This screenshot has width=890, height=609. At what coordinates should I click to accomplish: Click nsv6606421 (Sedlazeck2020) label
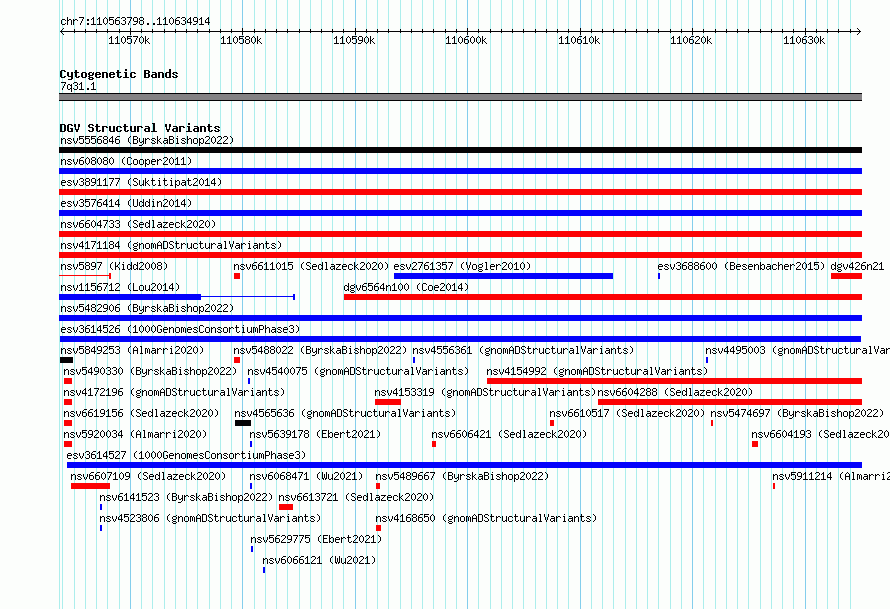(x=509, y=434)
